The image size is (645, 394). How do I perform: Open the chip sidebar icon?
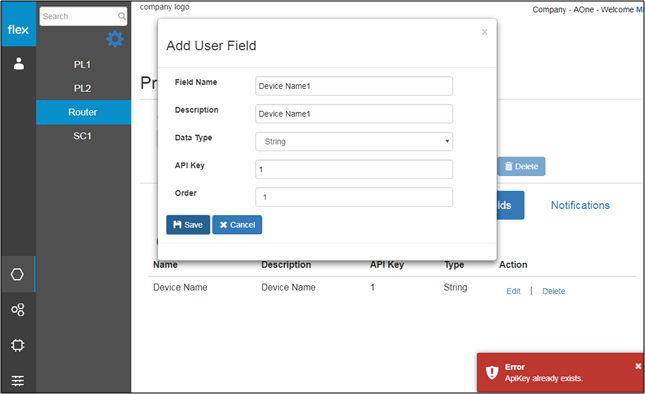tap(18, 345)
